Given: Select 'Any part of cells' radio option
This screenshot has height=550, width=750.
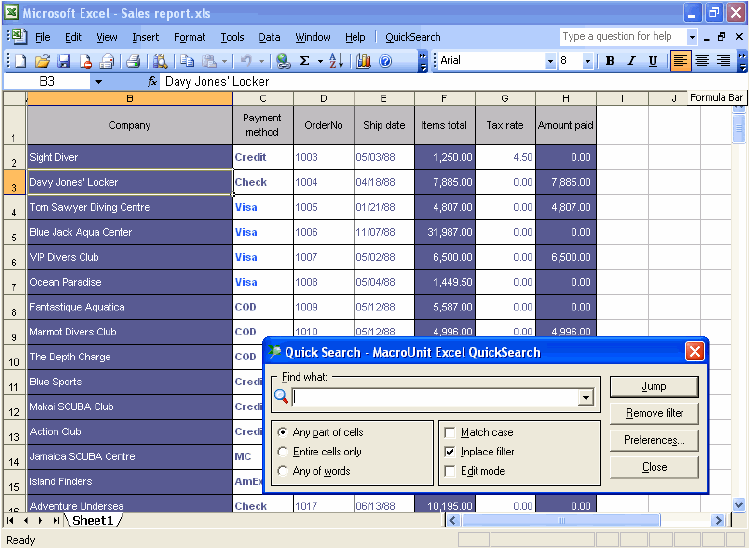Looking at the screenshot, I should click(283, 432).
